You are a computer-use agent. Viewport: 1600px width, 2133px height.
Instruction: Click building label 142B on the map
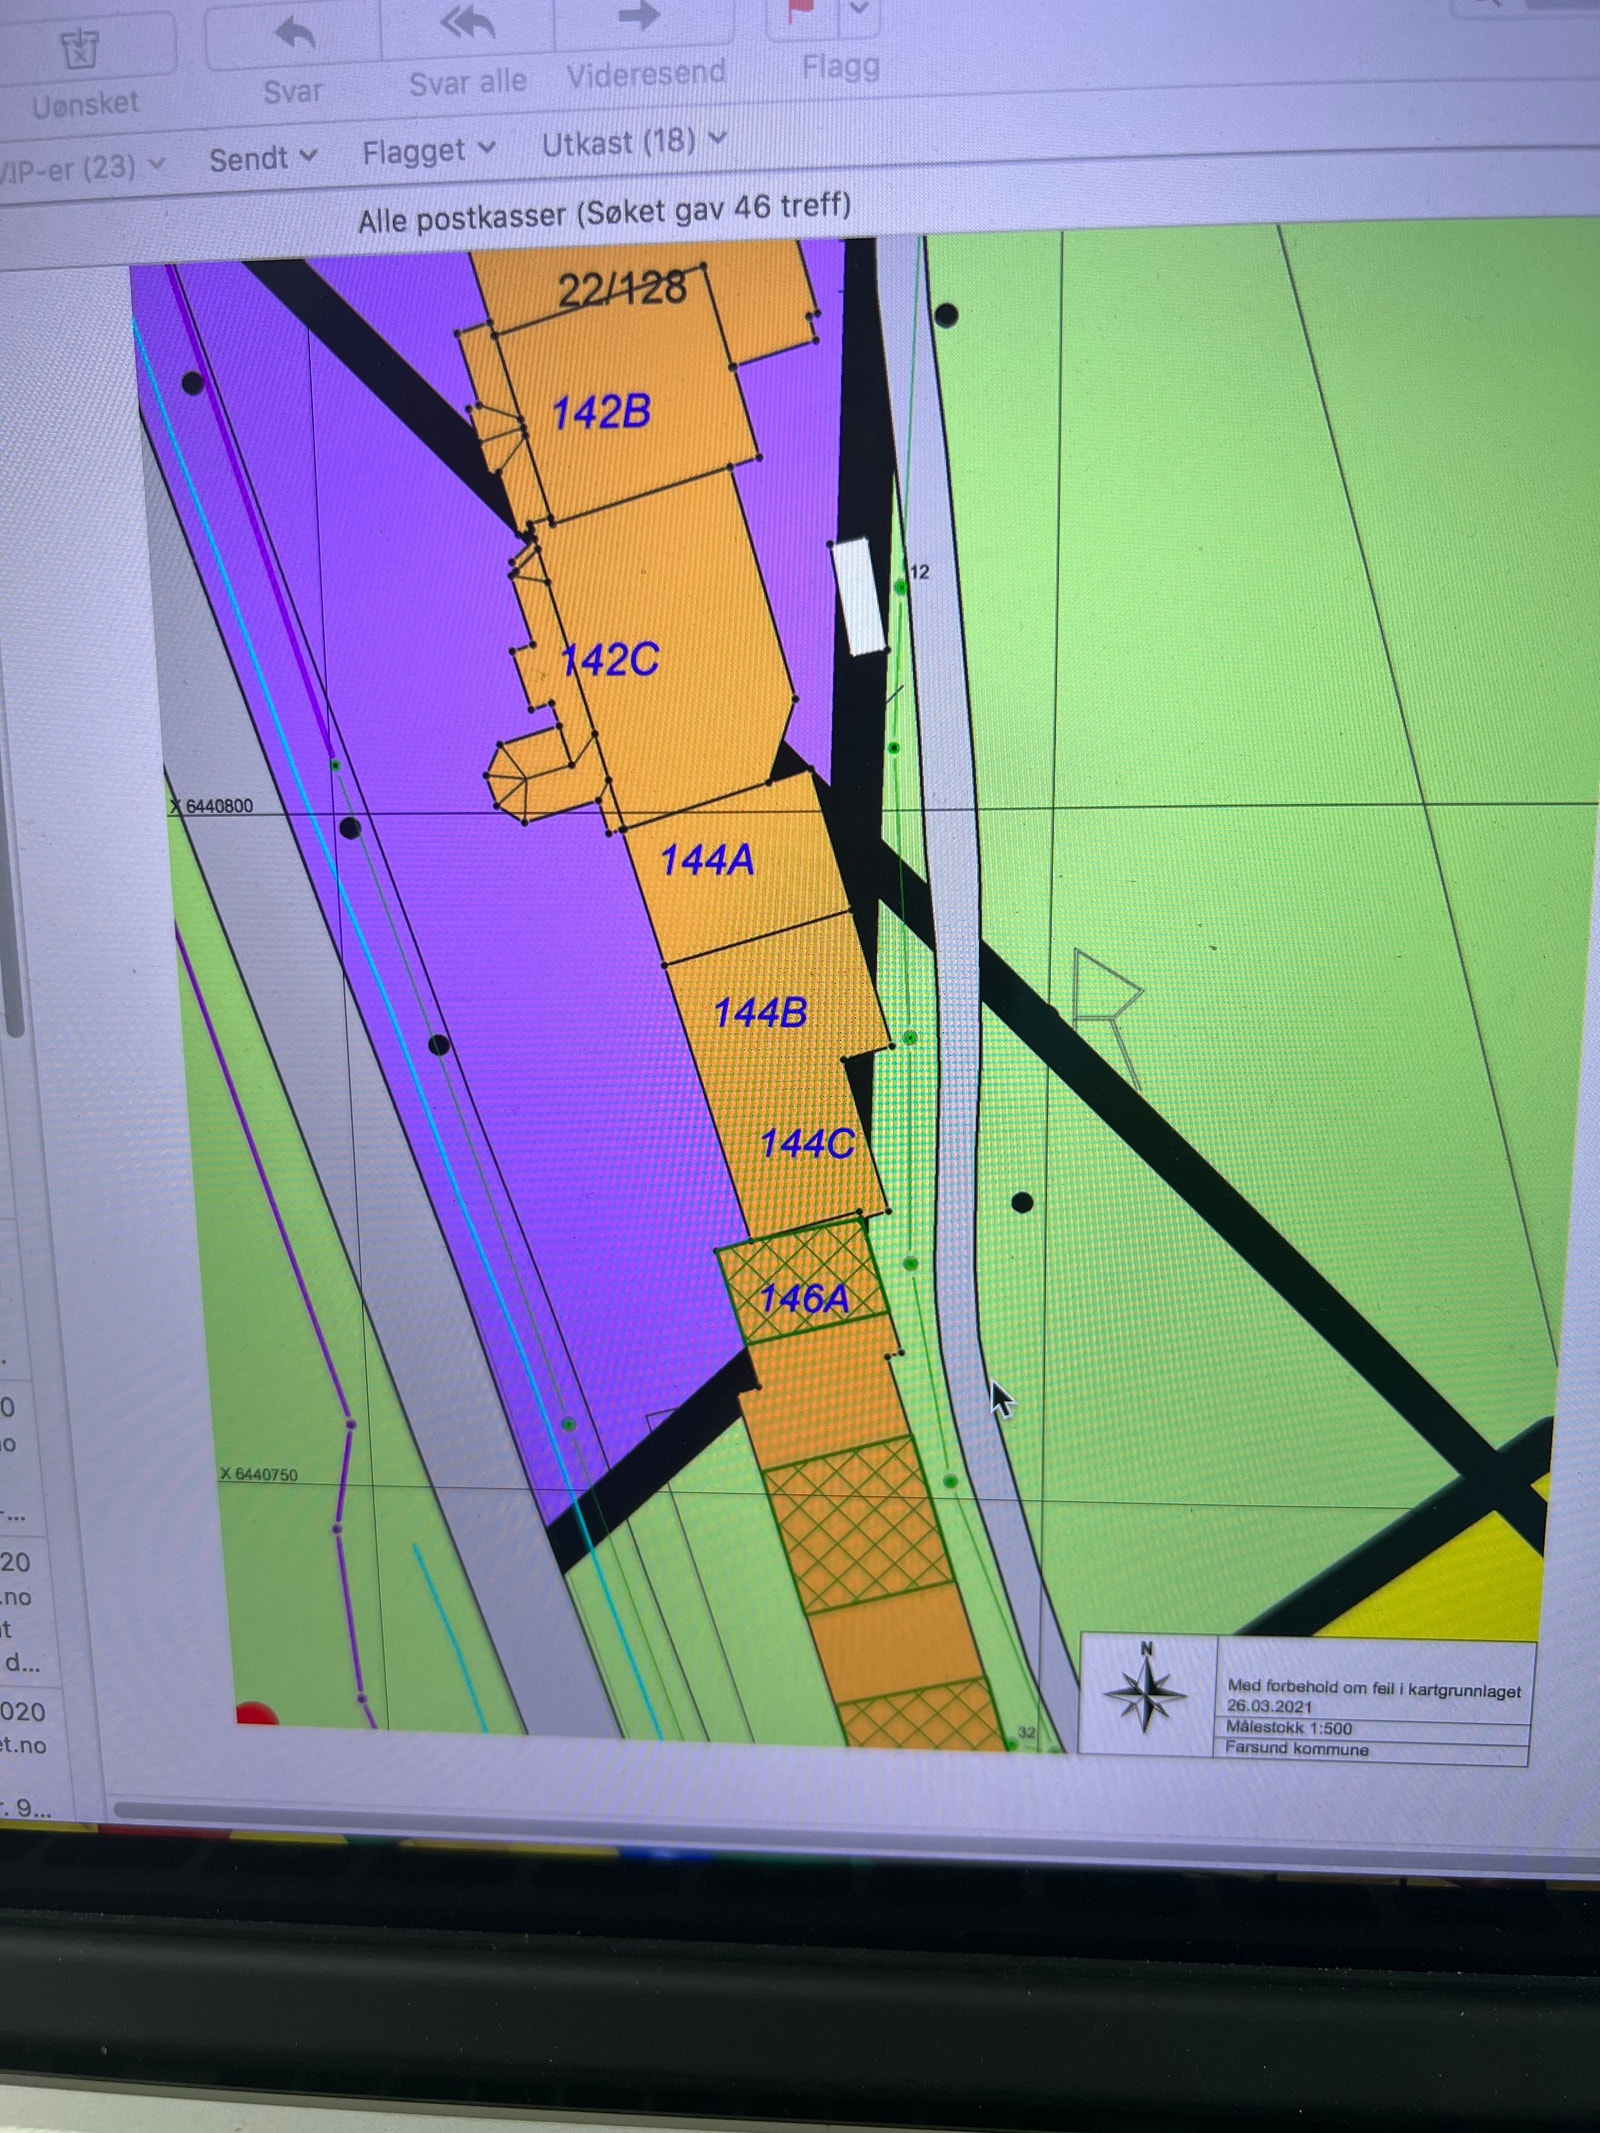[x=601, y=412]
